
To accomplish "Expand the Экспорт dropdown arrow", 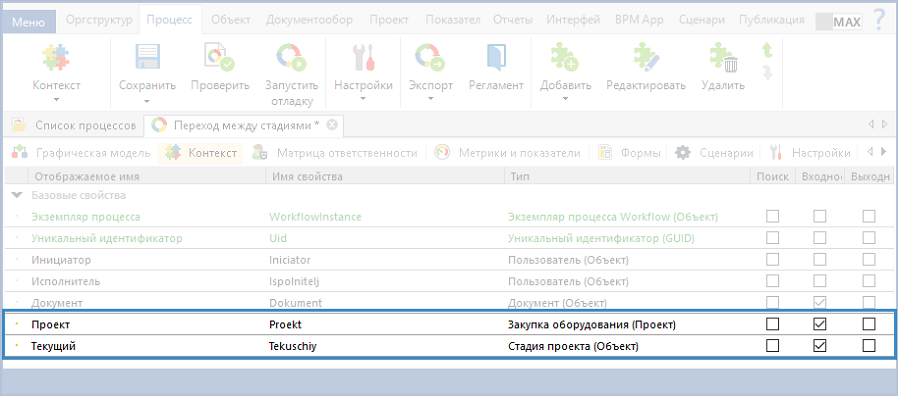I will pos(430,100).
